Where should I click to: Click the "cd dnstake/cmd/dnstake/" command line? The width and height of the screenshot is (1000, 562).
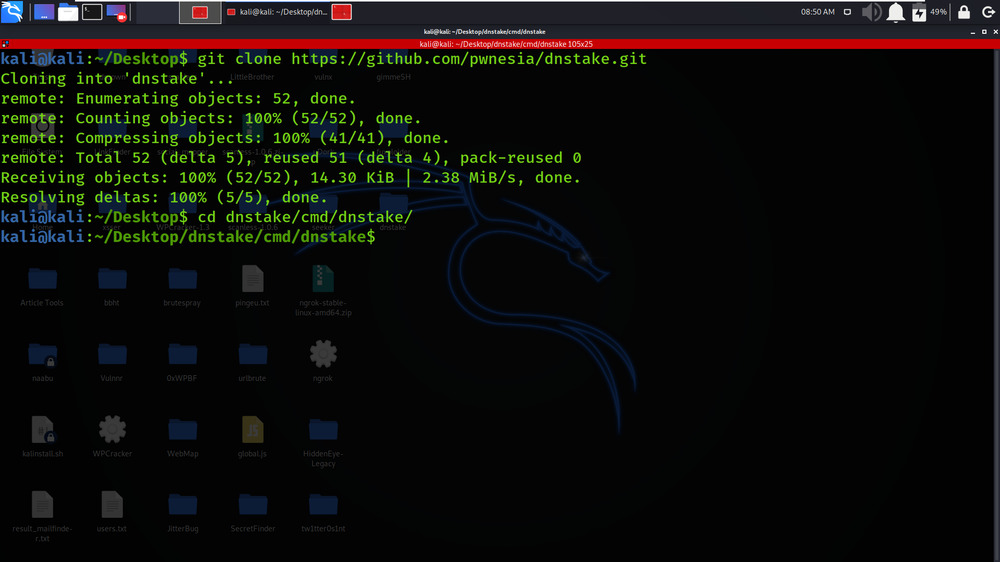pos(207,217)
